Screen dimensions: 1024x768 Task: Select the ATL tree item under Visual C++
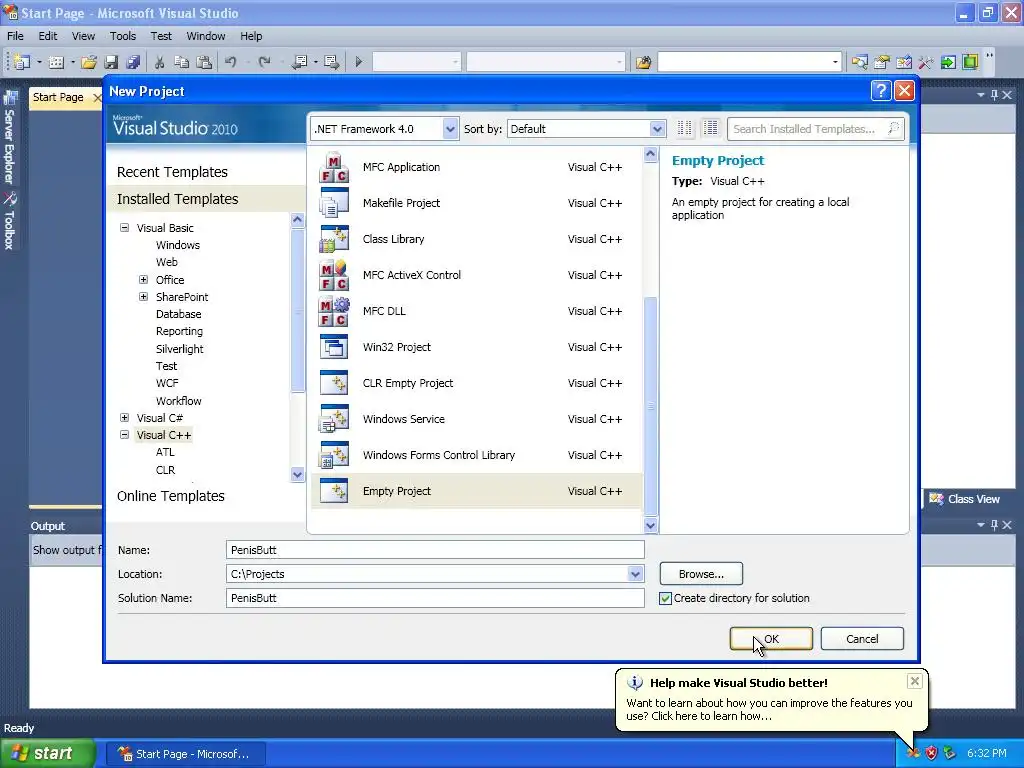pyautogui.click(x=165, y=452)
